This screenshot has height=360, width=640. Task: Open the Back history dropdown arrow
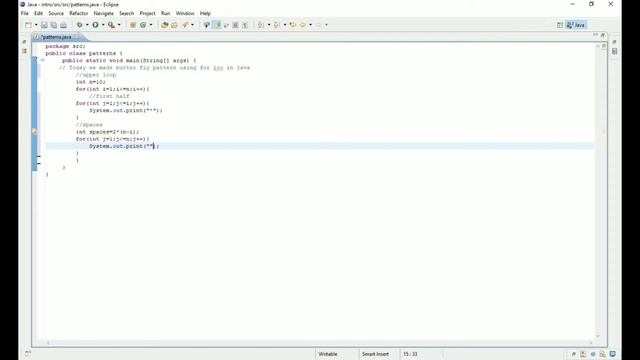(x=310, y=25)
